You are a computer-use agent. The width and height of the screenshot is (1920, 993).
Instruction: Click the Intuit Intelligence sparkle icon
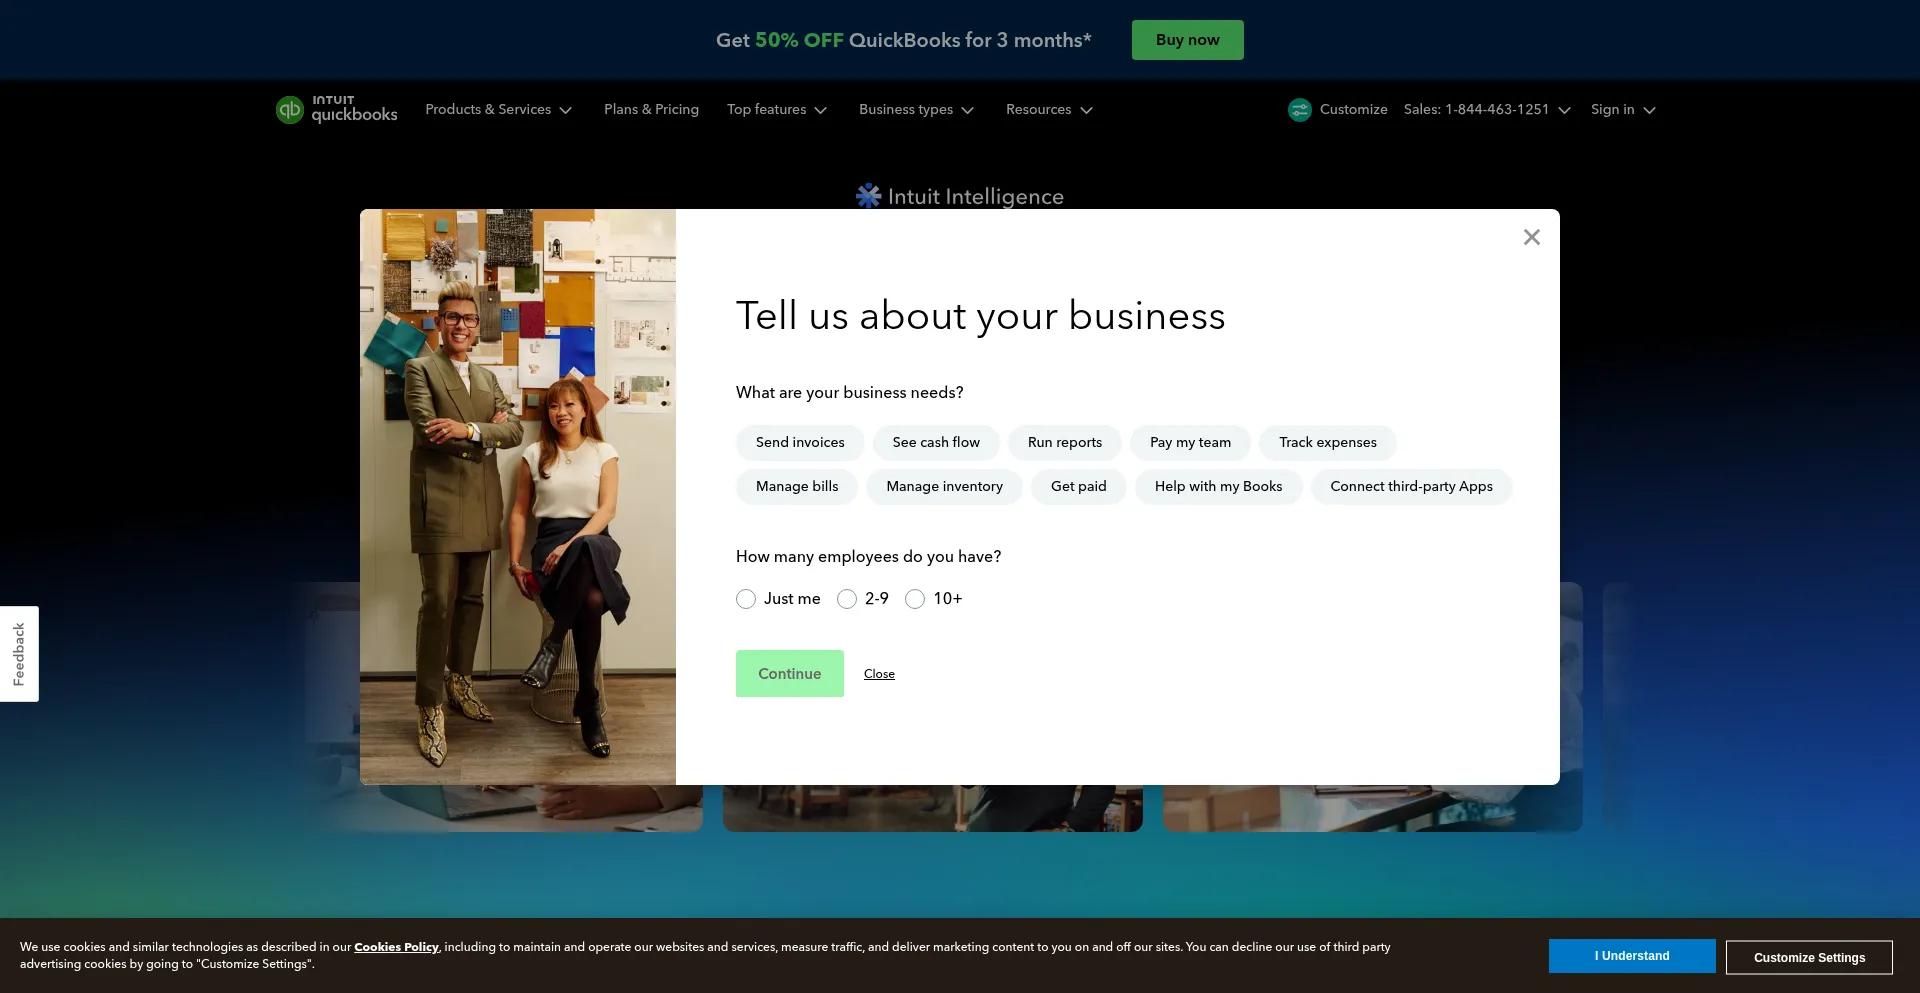coord(868,196)
